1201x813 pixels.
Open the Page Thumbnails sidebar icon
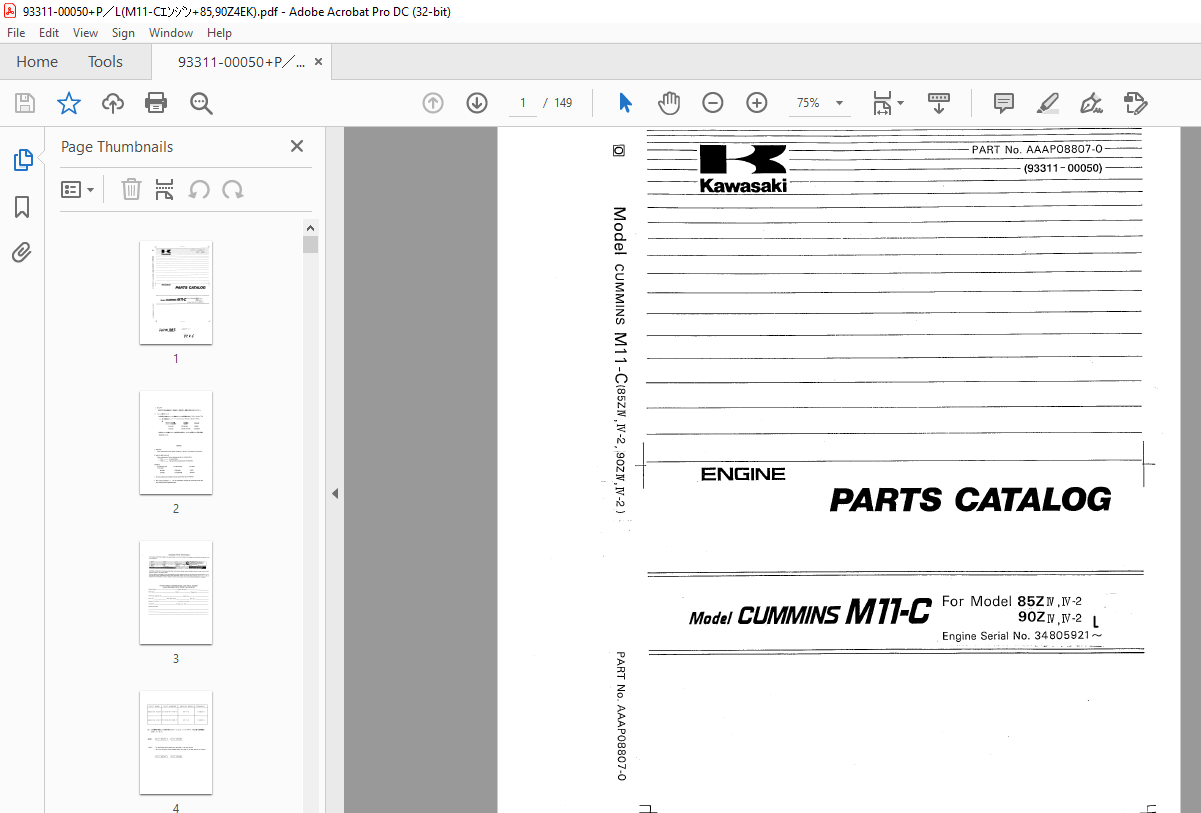pos(22,160)
